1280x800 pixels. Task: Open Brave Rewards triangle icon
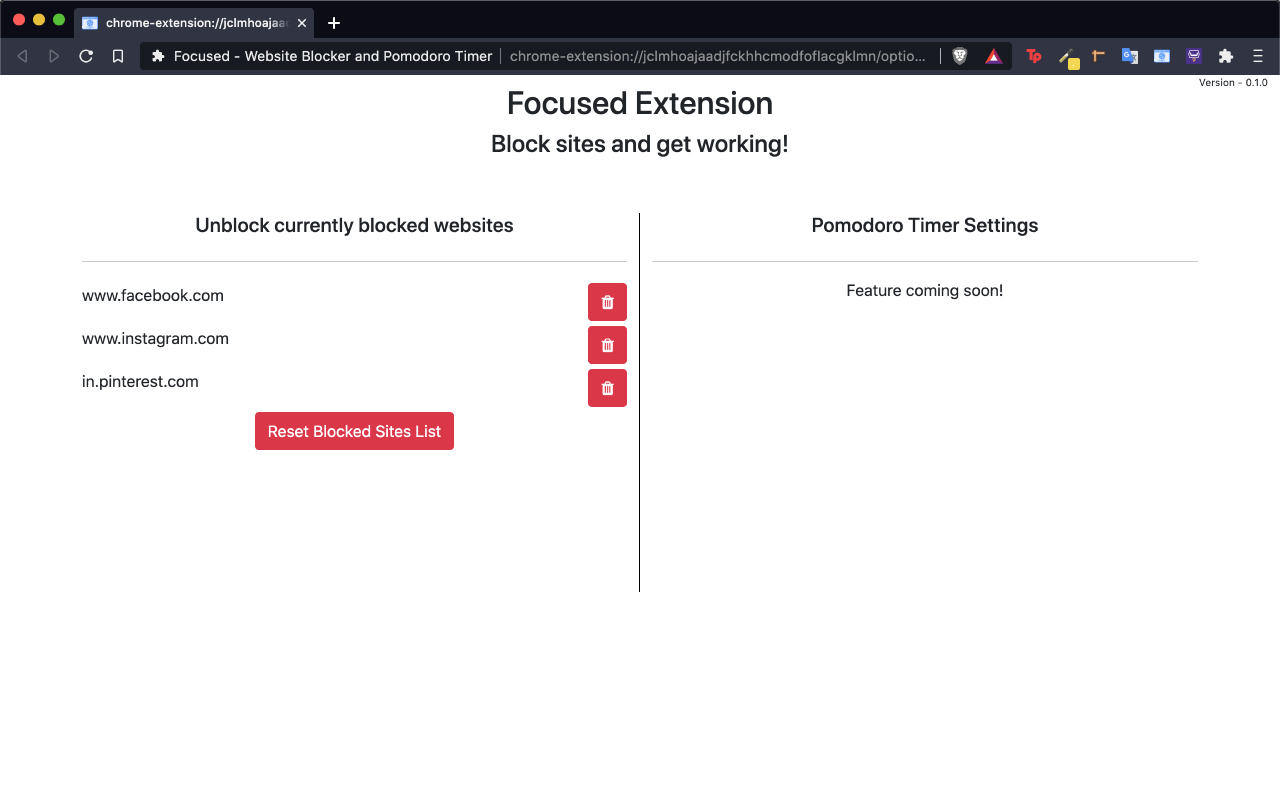pyautogui.click(x=993, y=56)
